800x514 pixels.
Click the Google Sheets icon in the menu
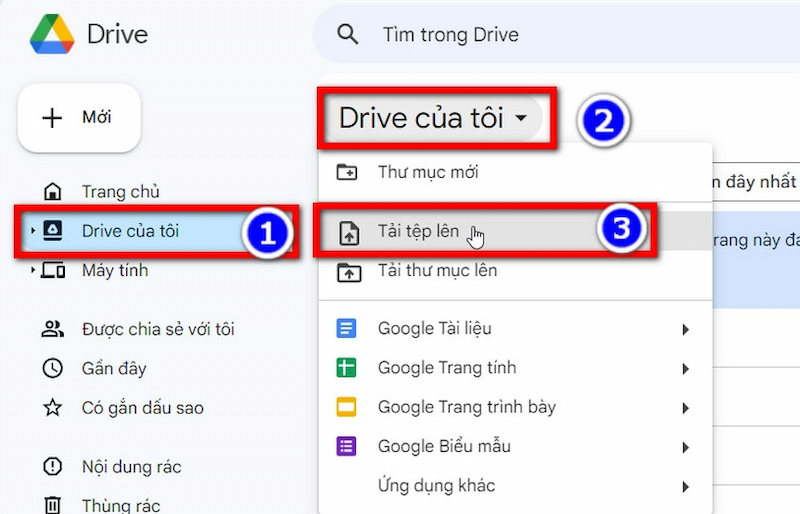coord(346,368)
